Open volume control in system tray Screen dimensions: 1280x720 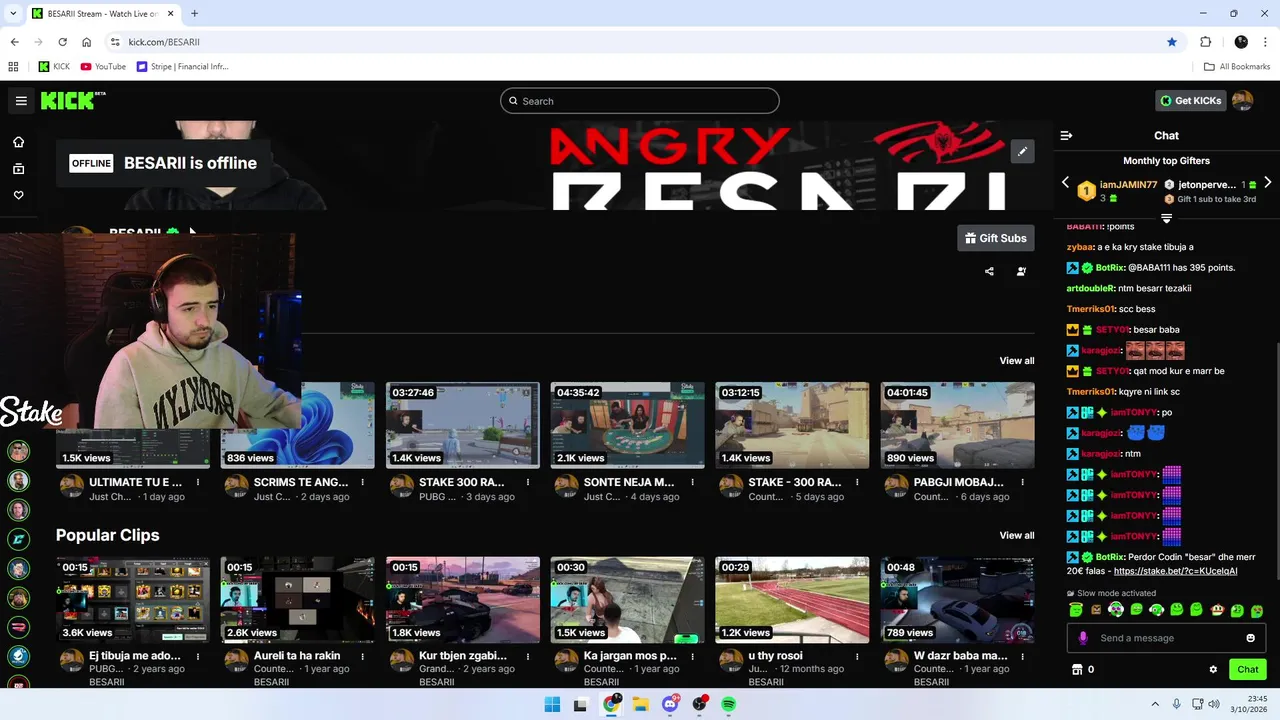coord(1214,704)
